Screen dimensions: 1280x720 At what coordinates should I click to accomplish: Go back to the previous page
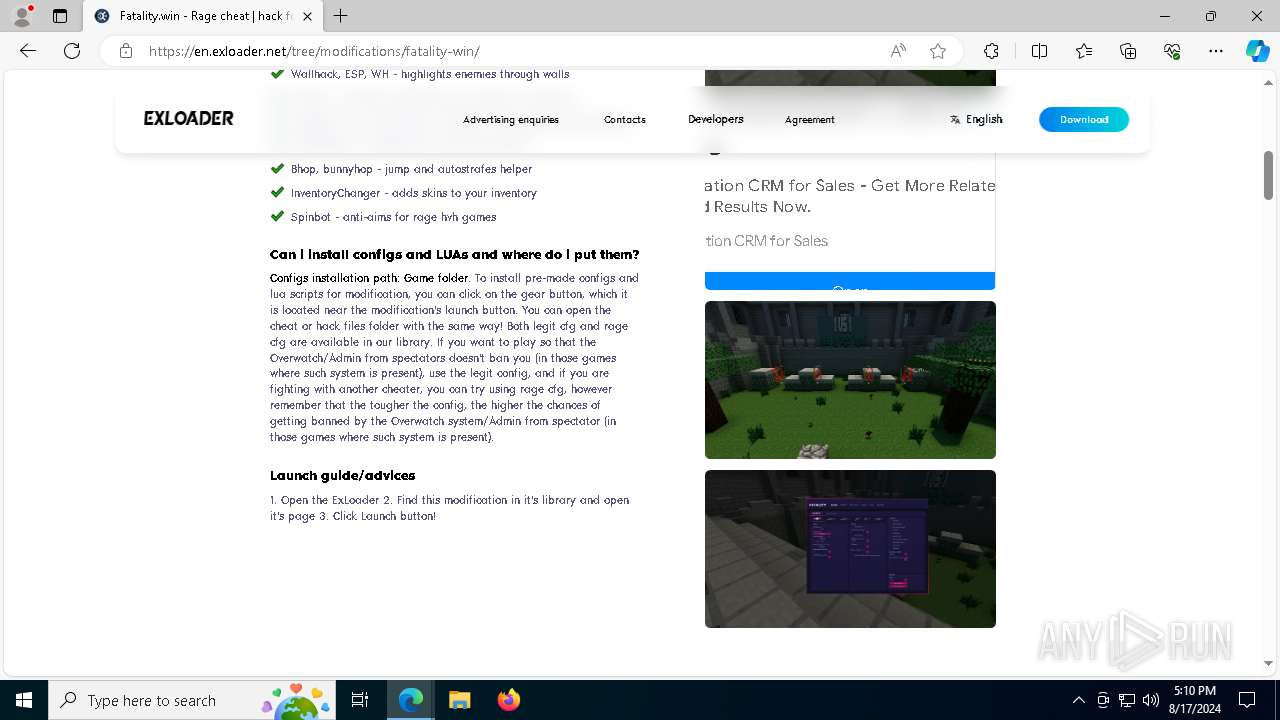pos(28,51)
